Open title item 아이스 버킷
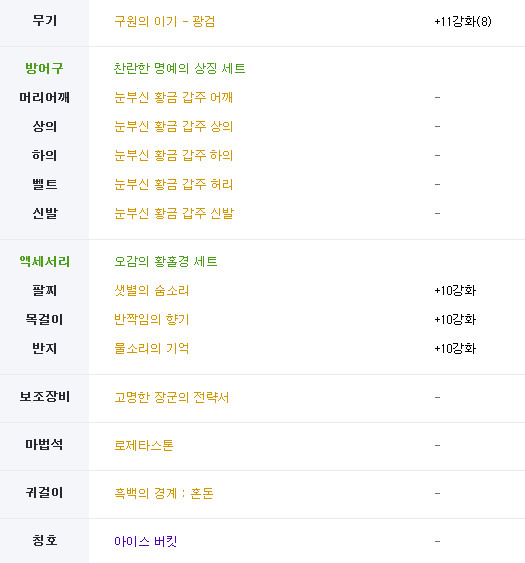 tap(145, 541)
